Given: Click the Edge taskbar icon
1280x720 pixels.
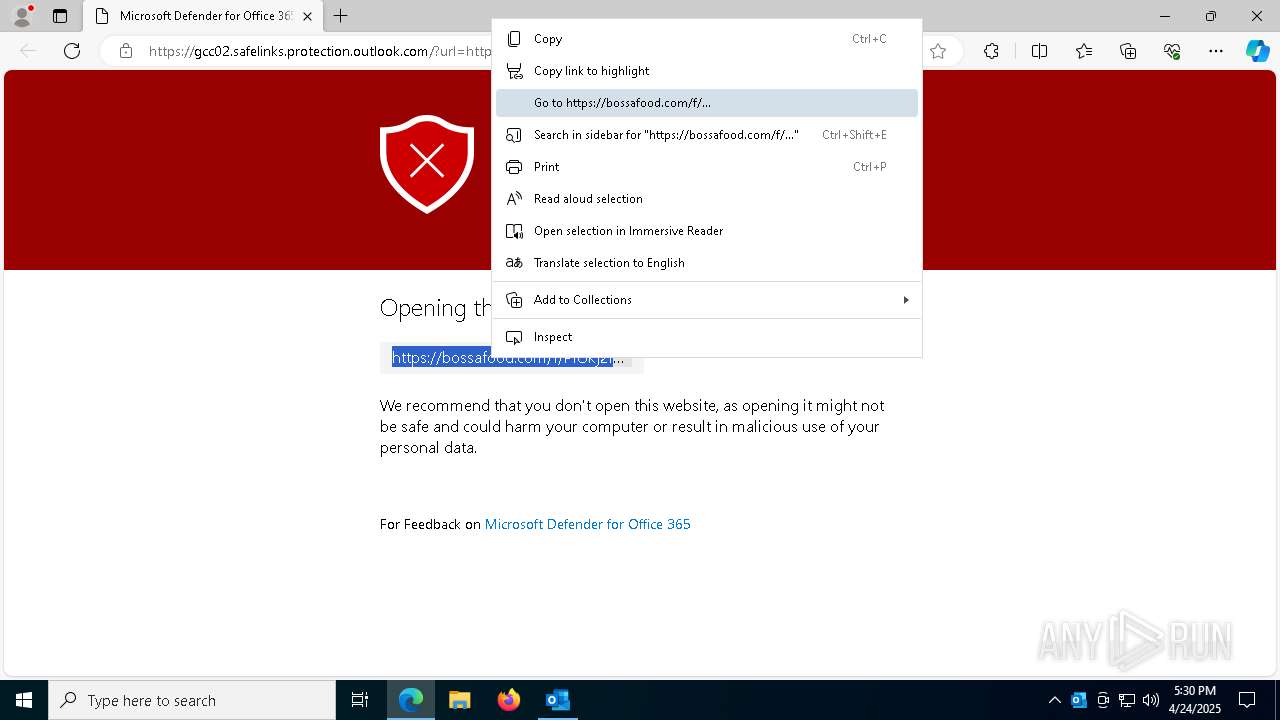Looking at the screenshot, I should pos(411,700).
